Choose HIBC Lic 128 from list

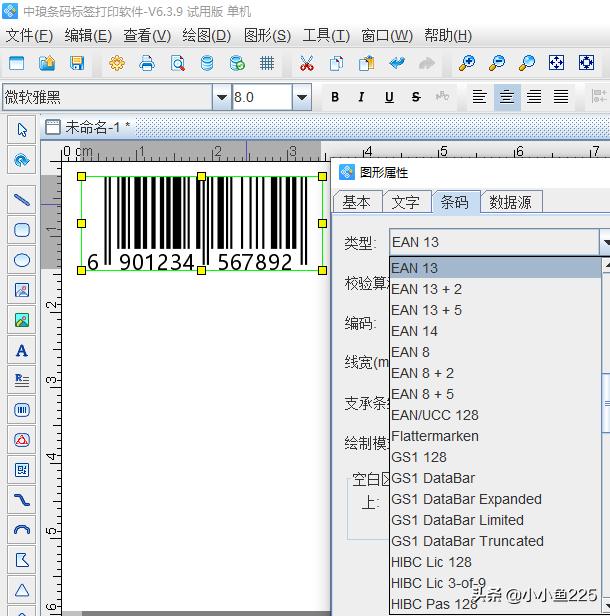tap(496, 562)
